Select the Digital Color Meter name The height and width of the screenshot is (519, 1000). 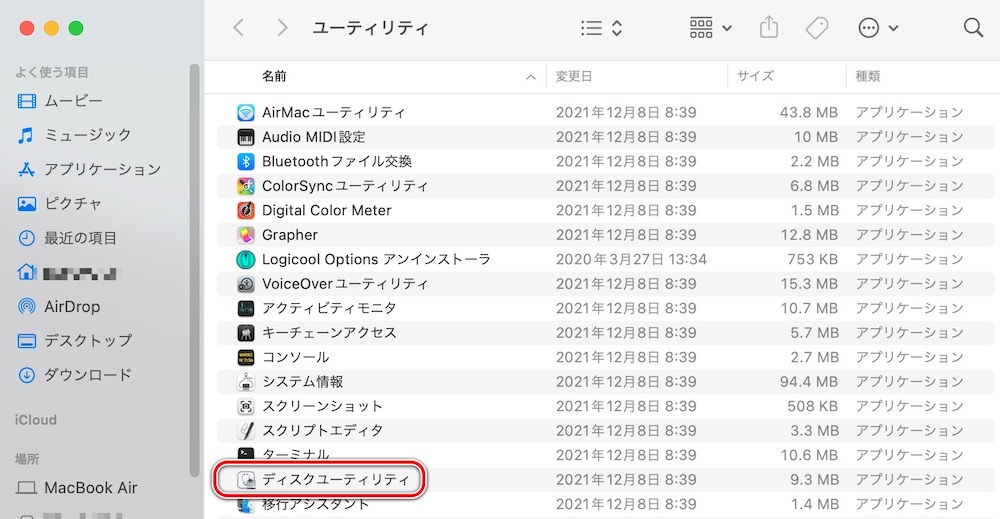(x=327, y=210)
